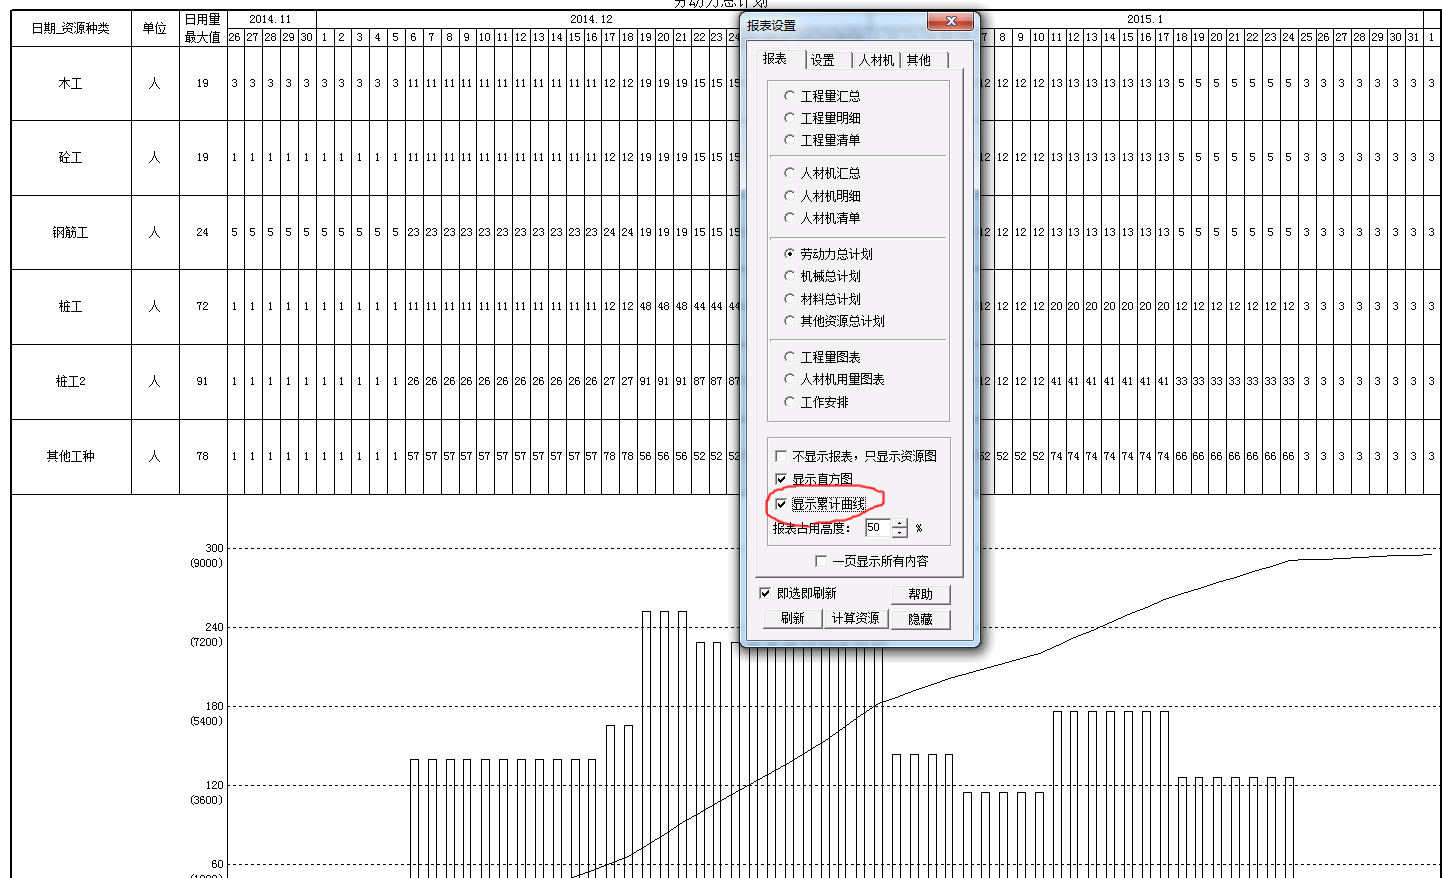Close the 报表设置 dialog
1442x878 pixels.
[x=951, y=21]
